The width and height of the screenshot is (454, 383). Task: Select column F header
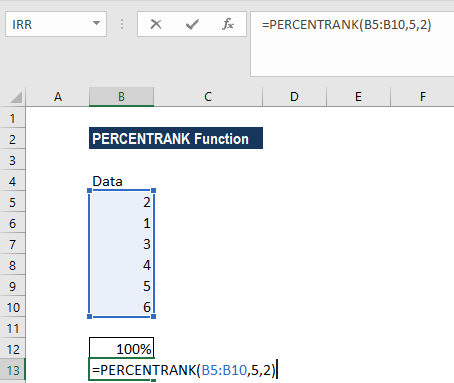click(422, 97)
